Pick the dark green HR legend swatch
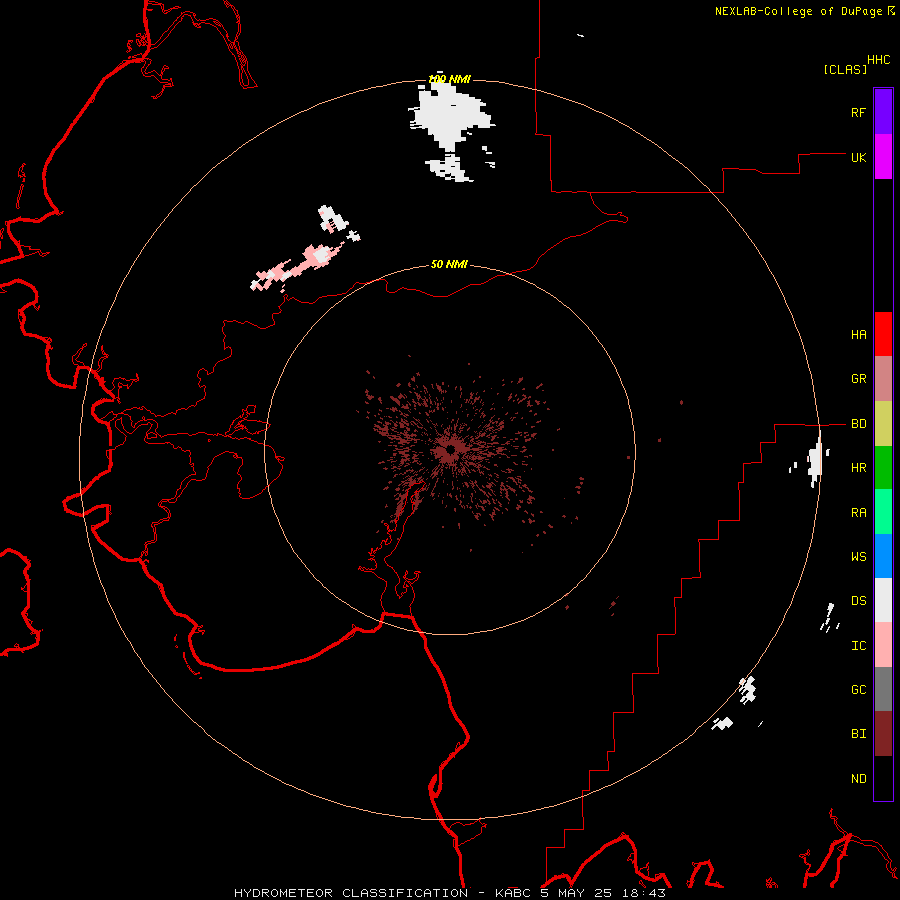Image resolution: width=900 pixels, height=900 pixels. (x=883, y=468)
